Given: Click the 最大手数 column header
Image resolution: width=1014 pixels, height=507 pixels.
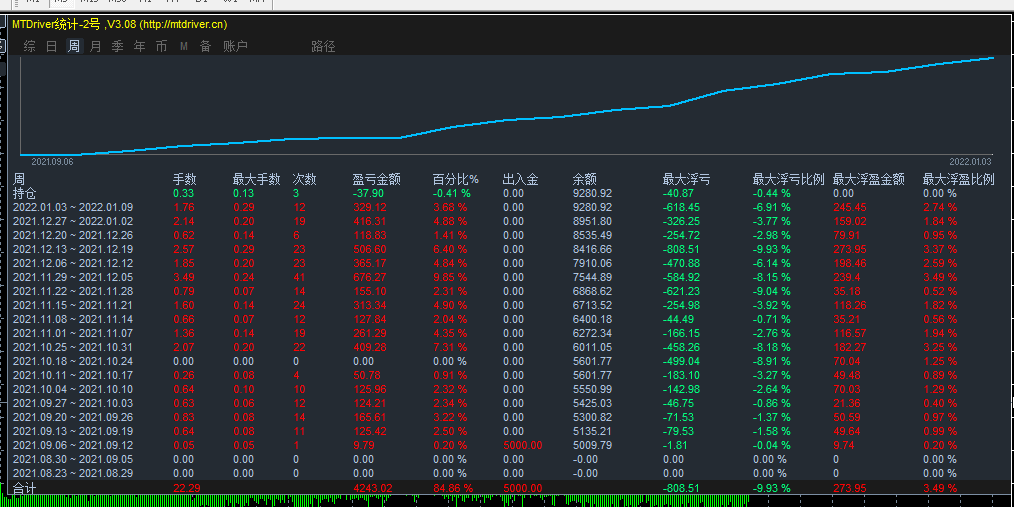Looking at the screenshot, I should pyautogui.click(x=257, y=179).
